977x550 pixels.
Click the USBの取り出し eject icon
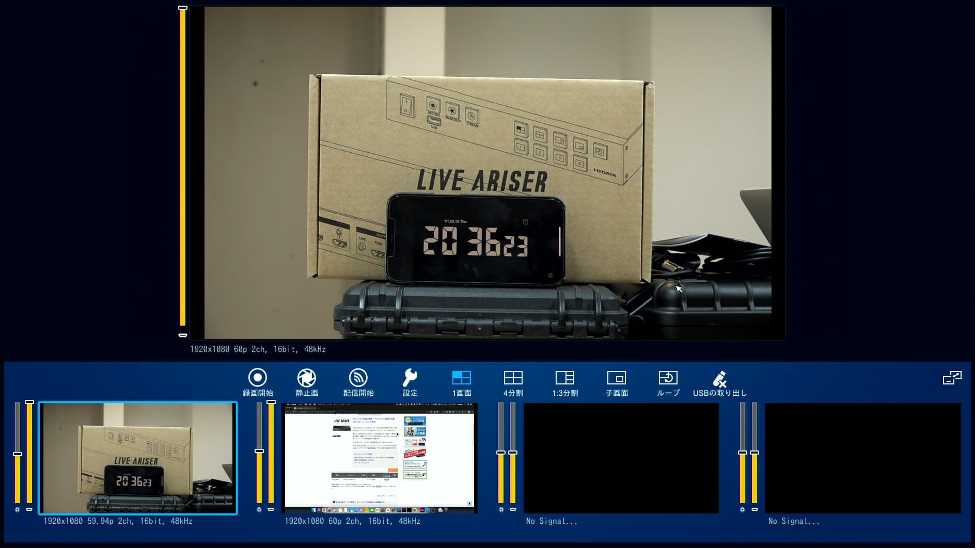coord(719,378)
